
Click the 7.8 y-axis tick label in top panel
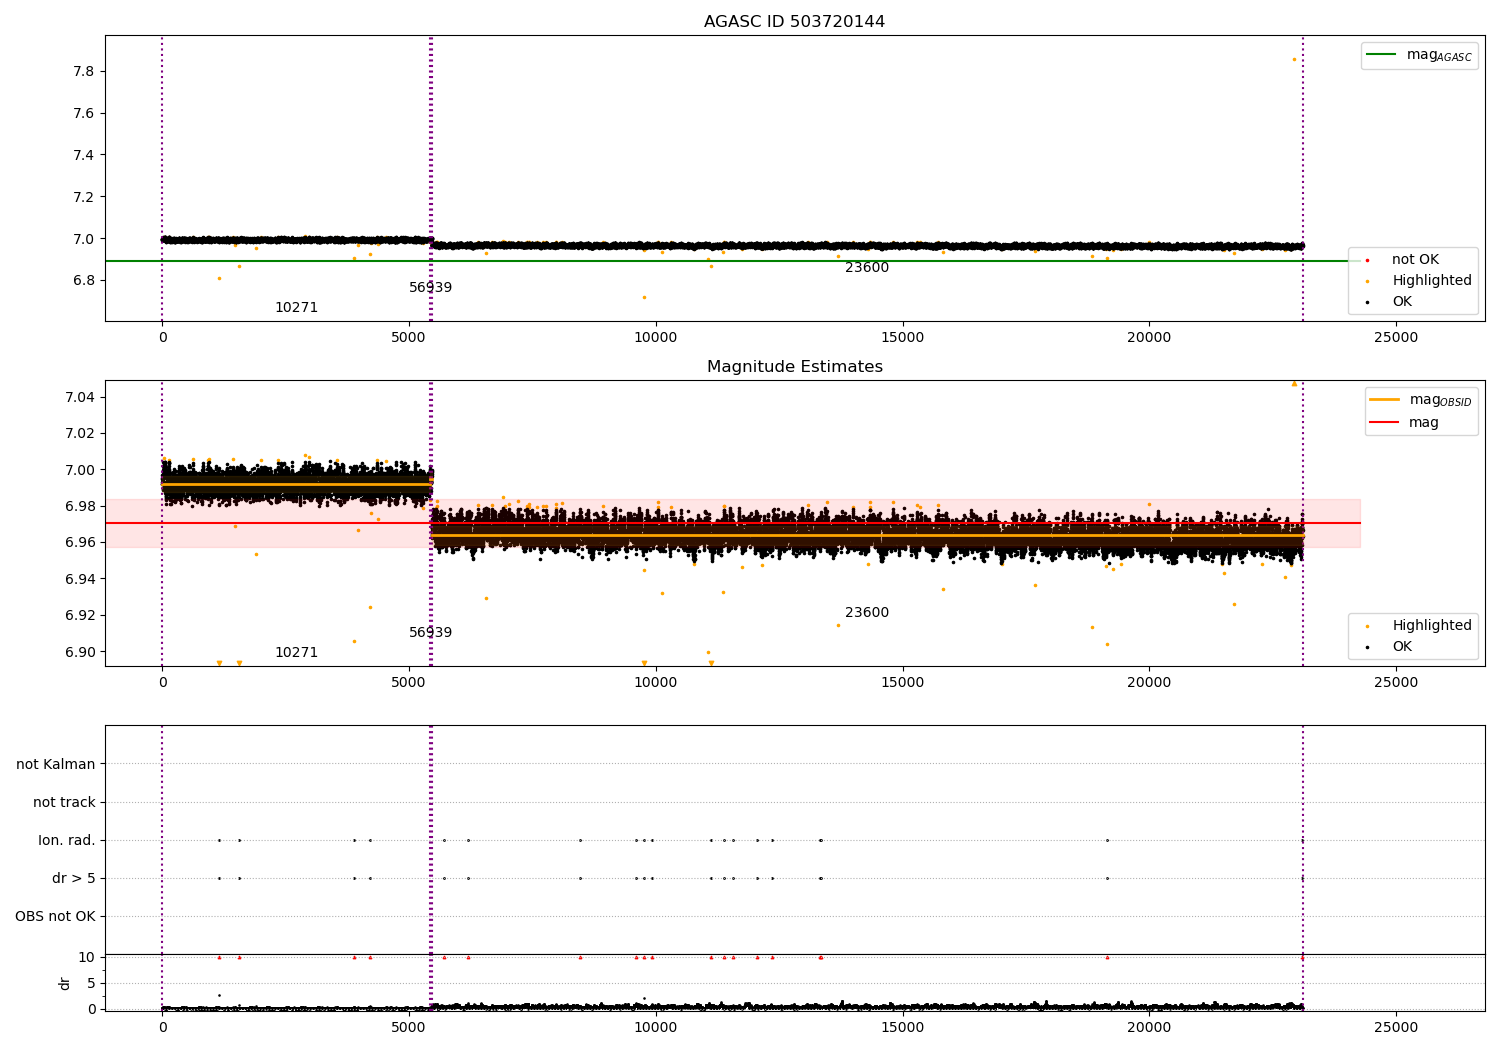pos(84,72)
